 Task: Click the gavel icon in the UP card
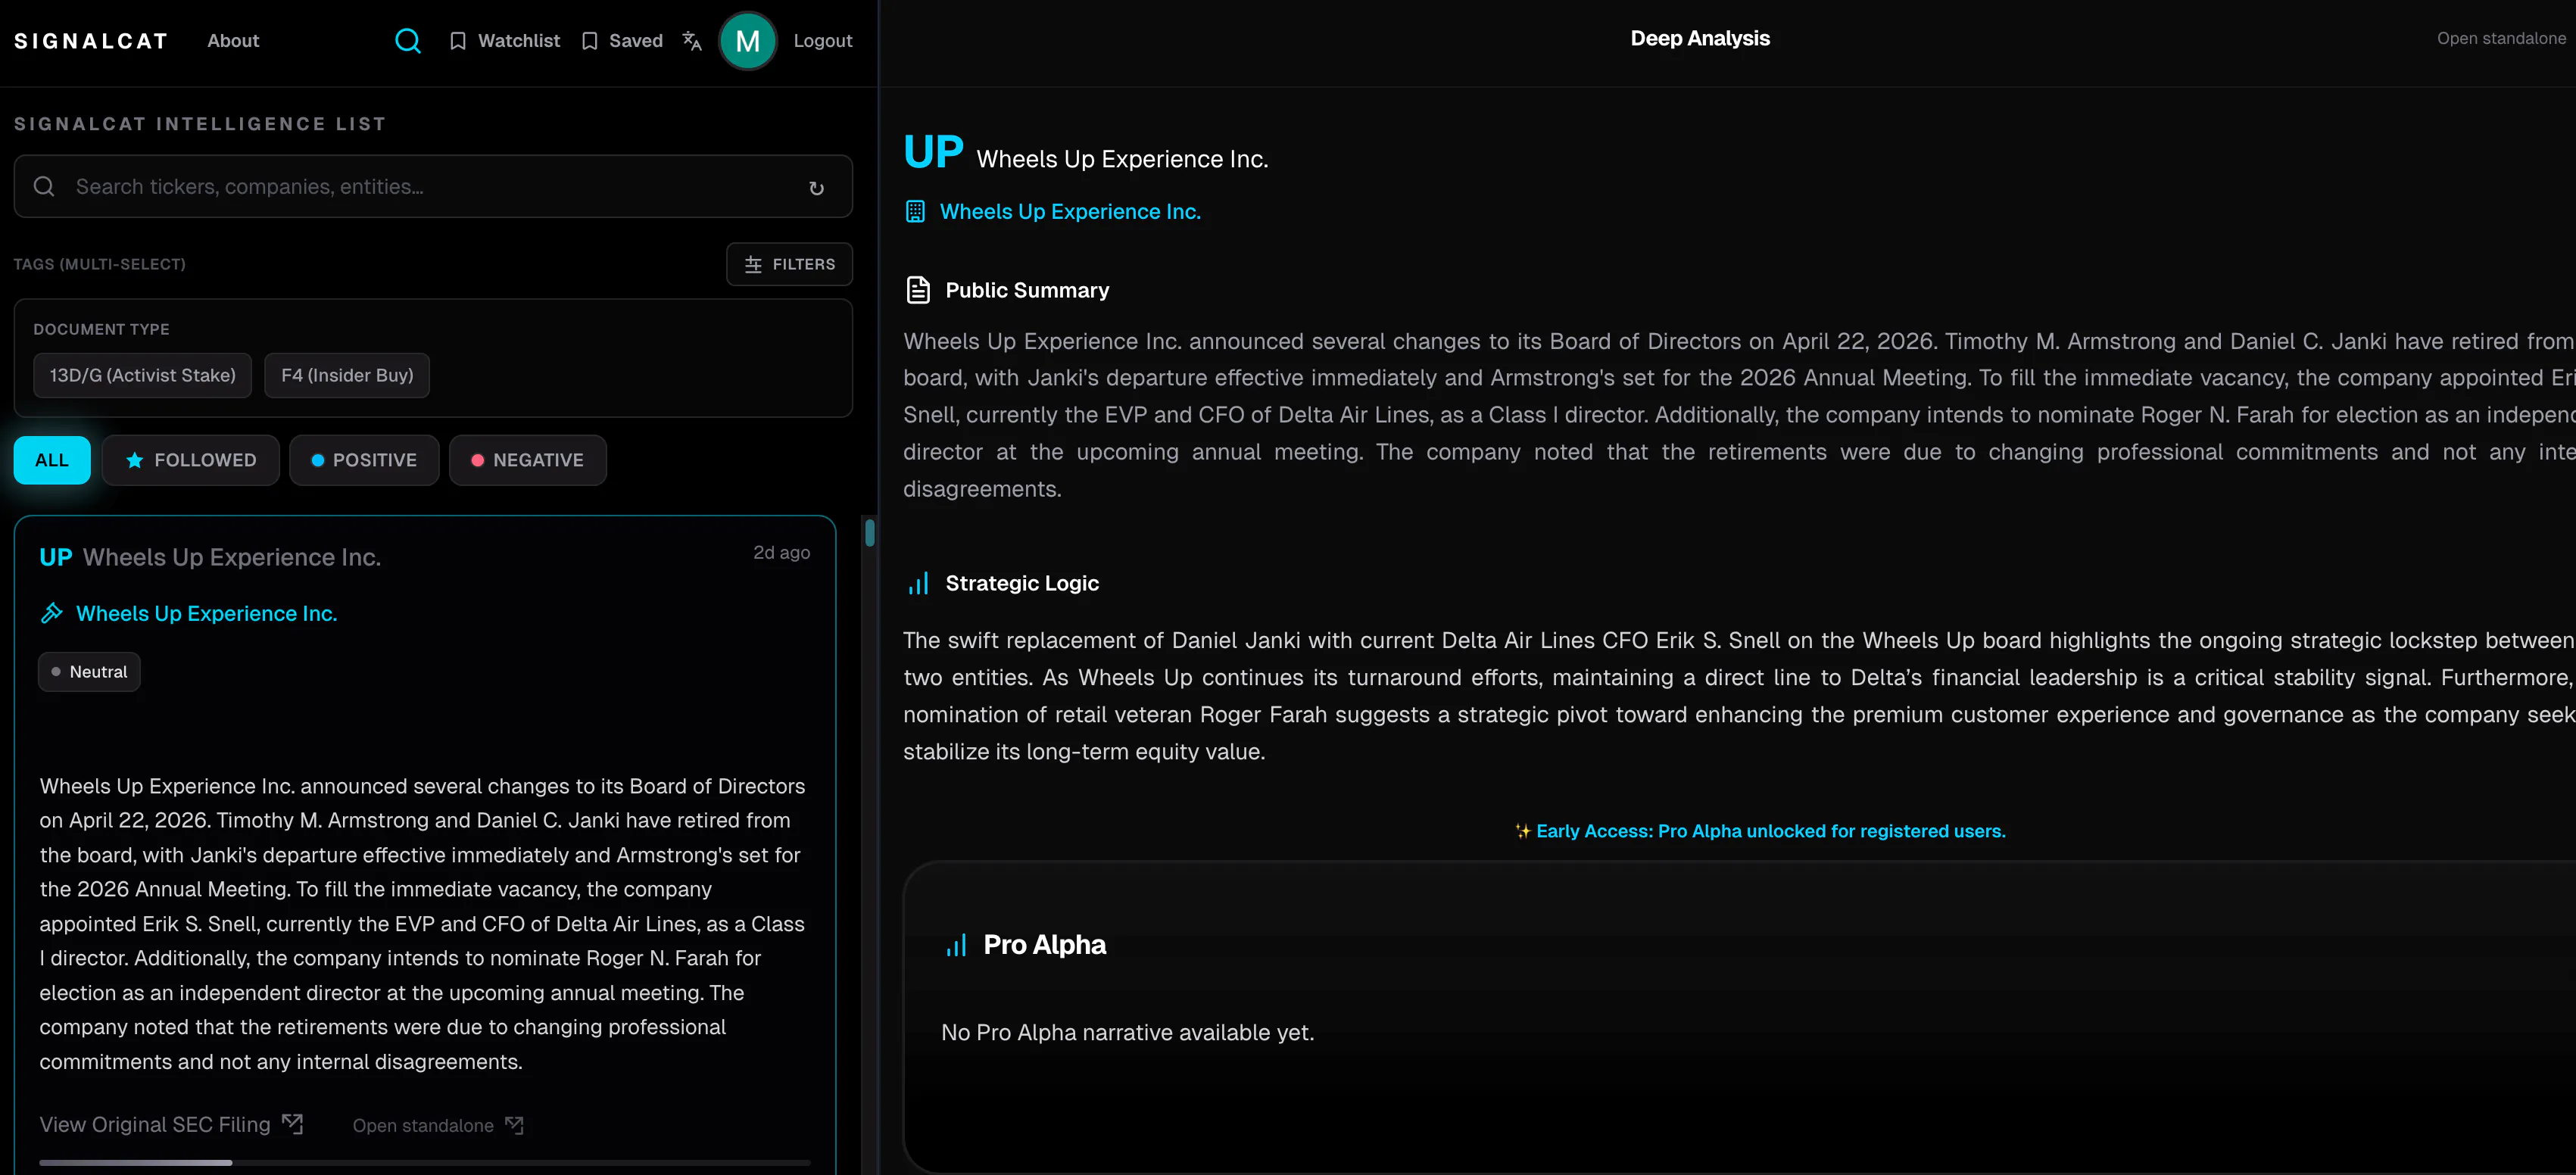(52, 613)
